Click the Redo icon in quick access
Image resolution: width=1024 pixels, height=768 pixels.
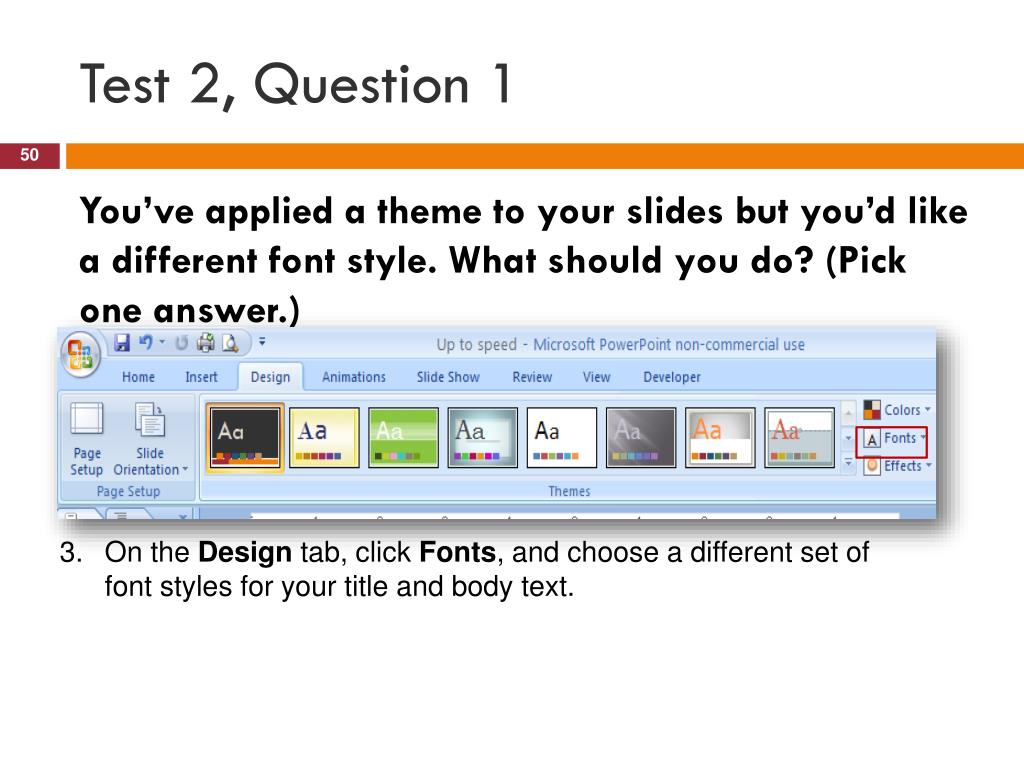pyautogui.click(x=181, y=343)
